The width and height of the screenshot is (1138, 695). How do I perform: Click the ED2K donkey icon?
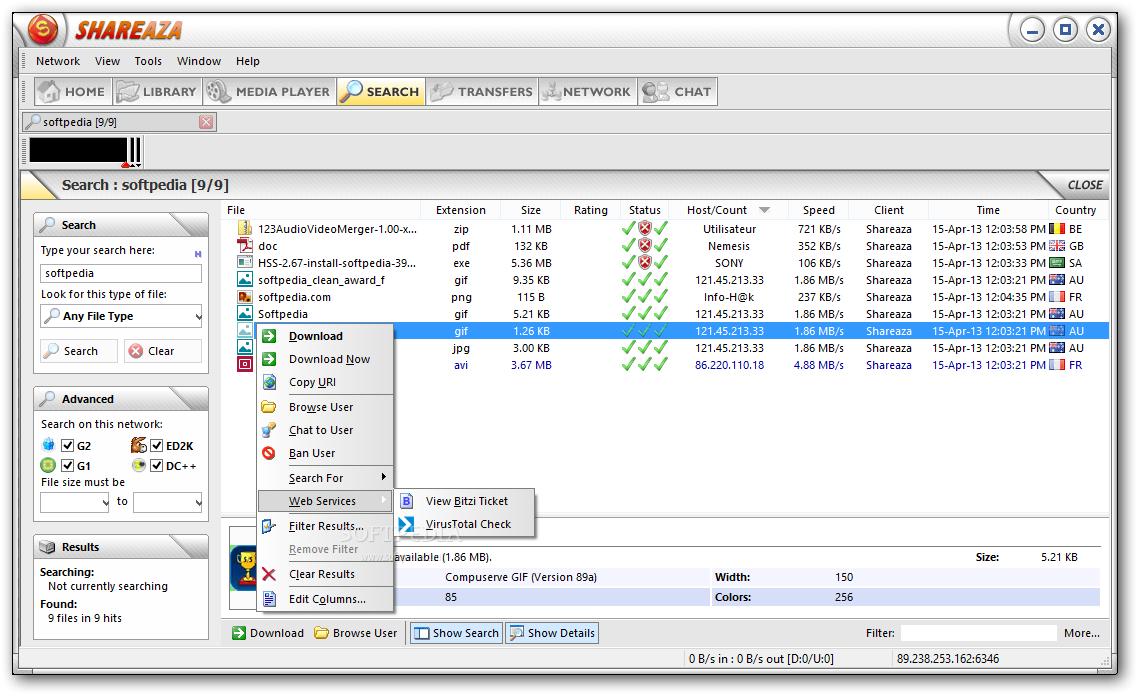[x=139, y=445]
